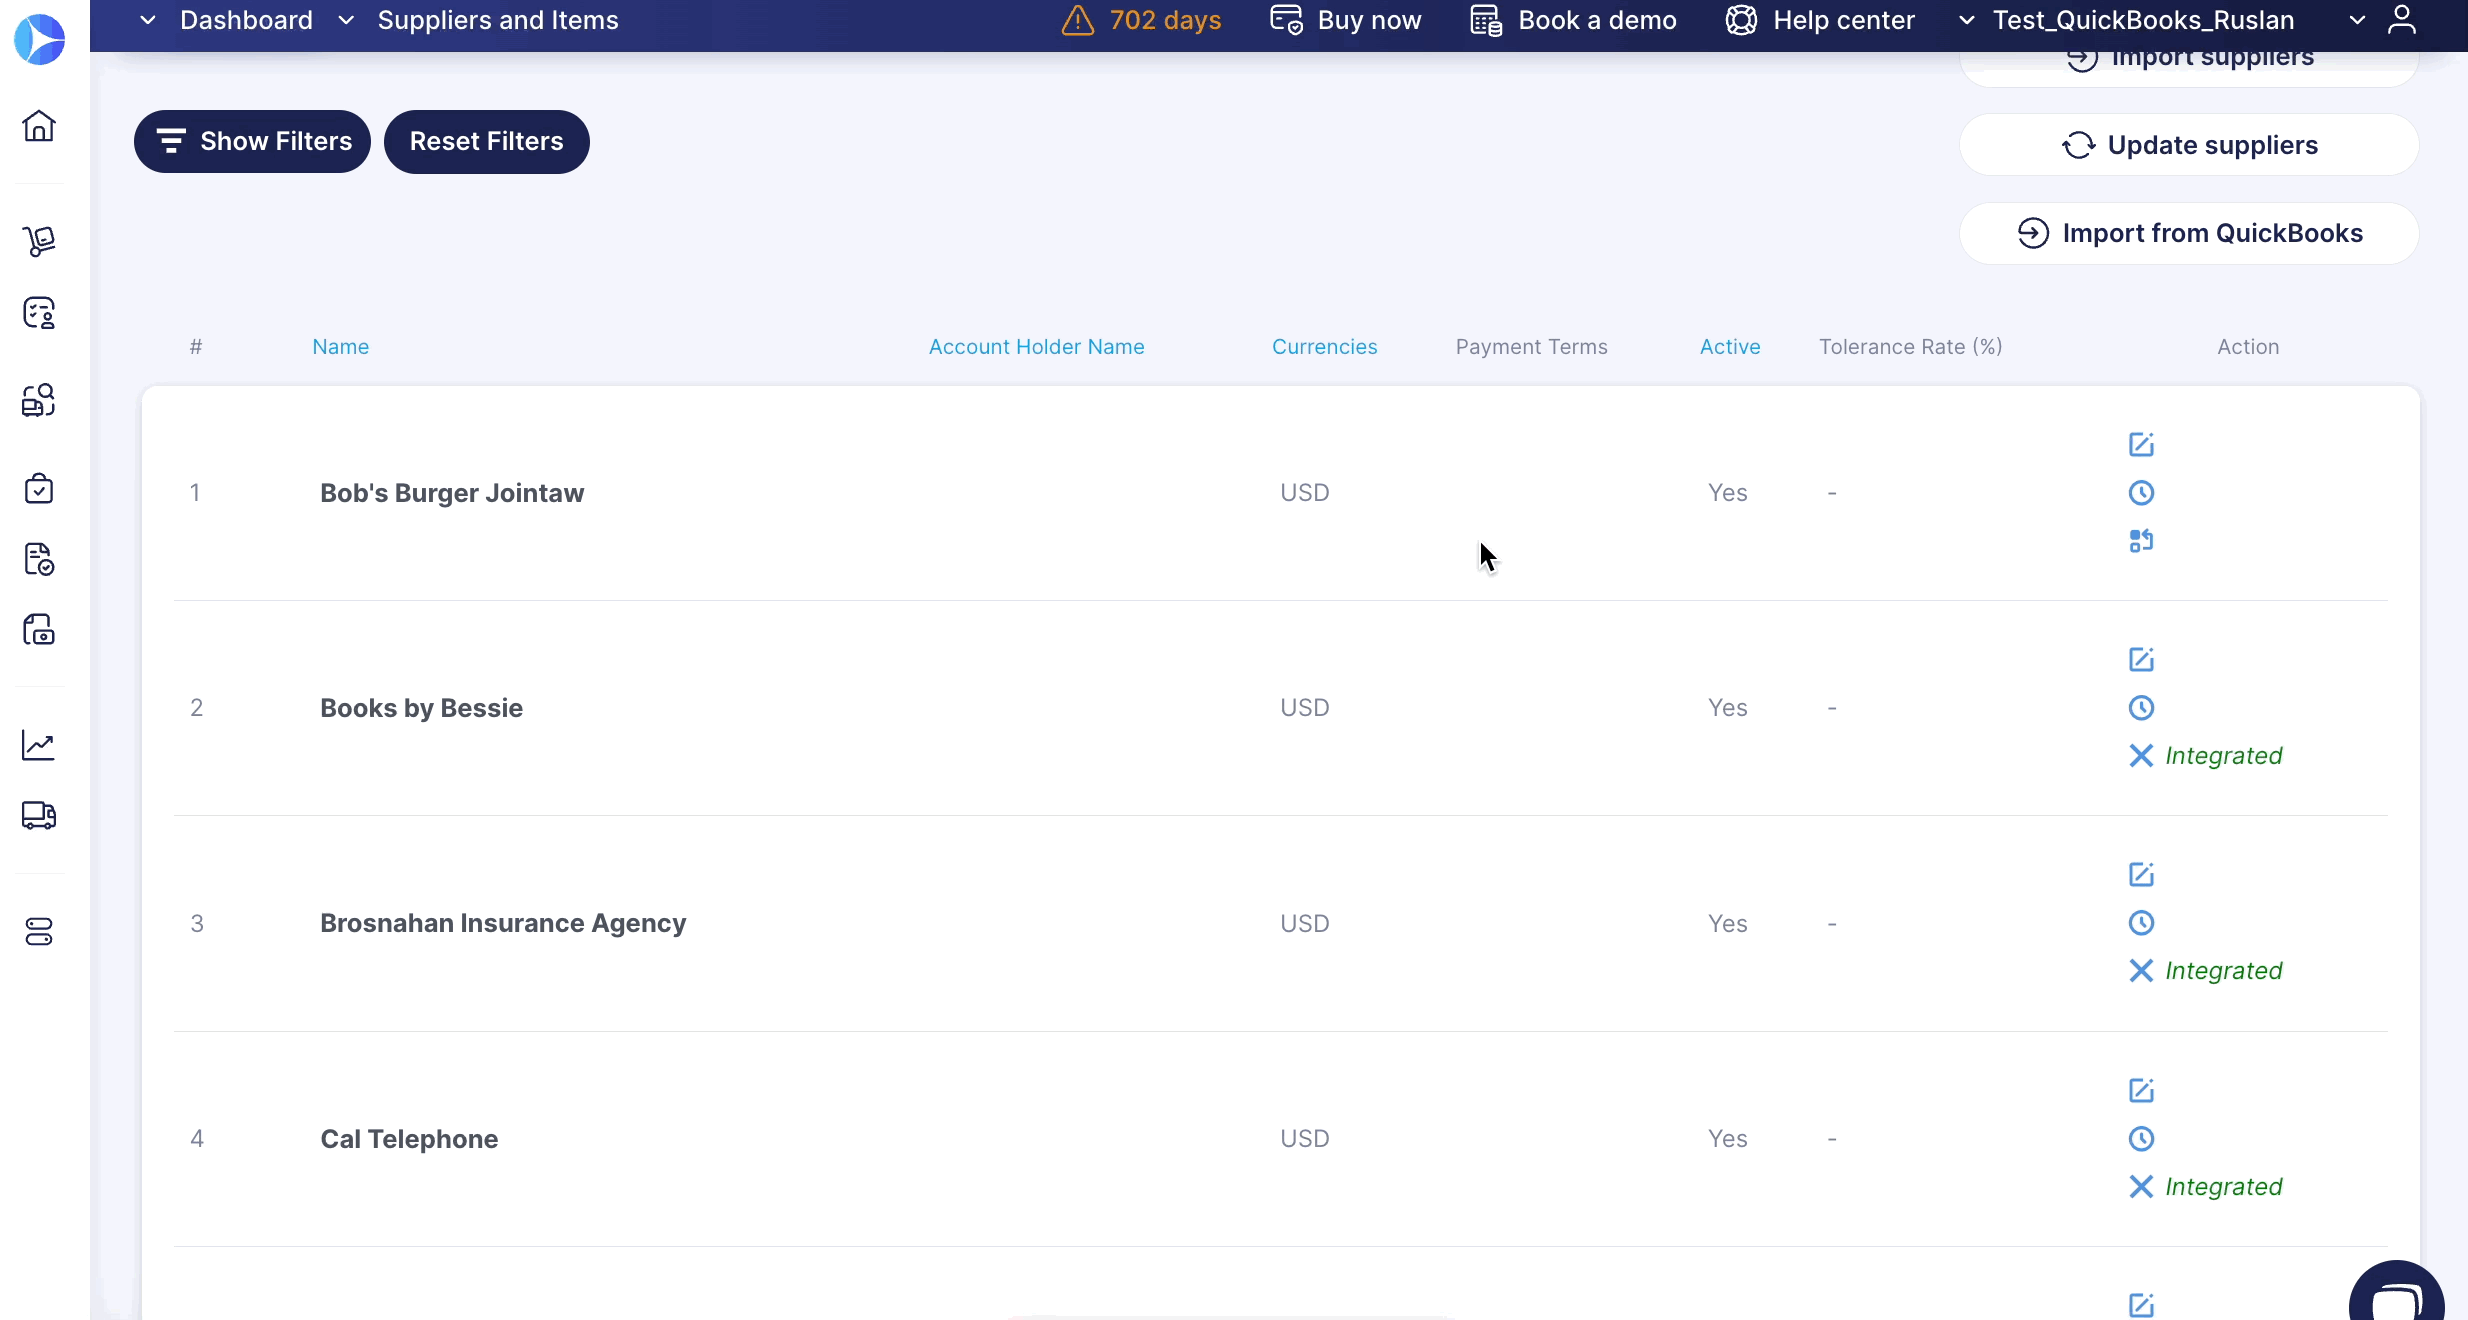
Task: Open the document approval sidebar icon
Action: point(39,559)
